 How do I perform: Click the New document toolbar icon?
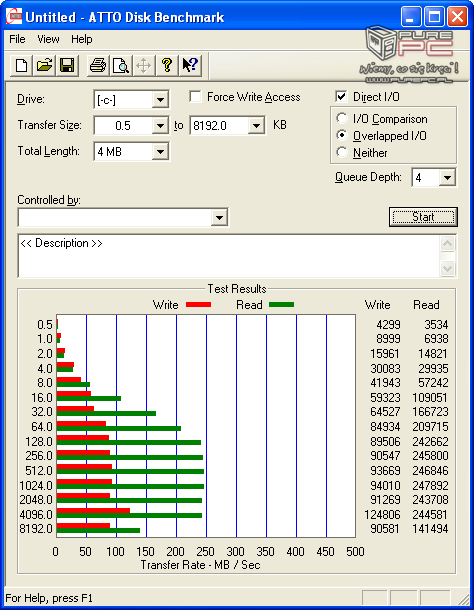pos(21,65)
